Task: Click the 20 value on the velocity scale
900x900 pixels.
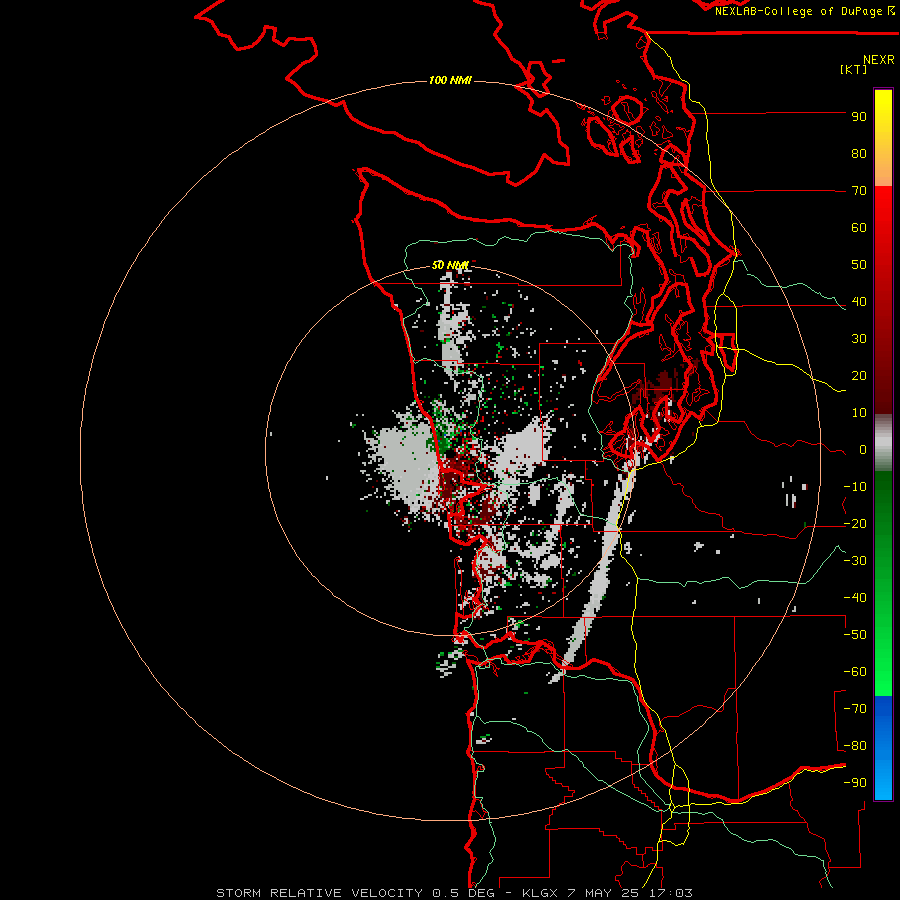Action: click(x=859, y=376)
